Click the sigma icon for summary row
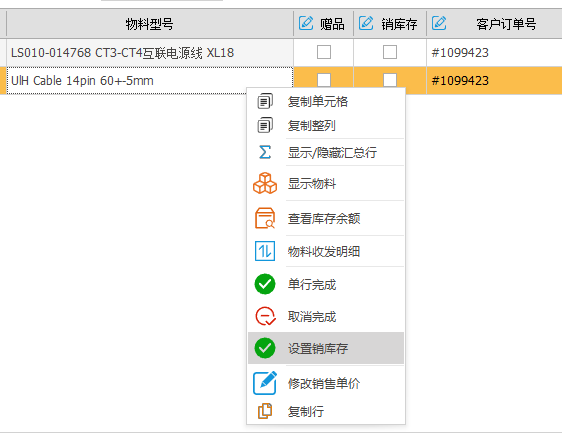The image size is (562, 440). click(265, 152)
